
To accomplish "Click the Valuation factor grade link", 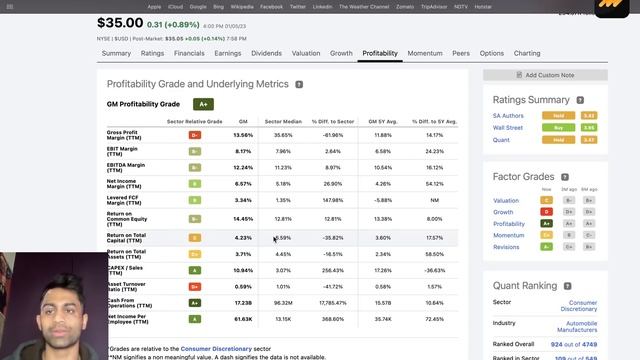I will [506, 201].
